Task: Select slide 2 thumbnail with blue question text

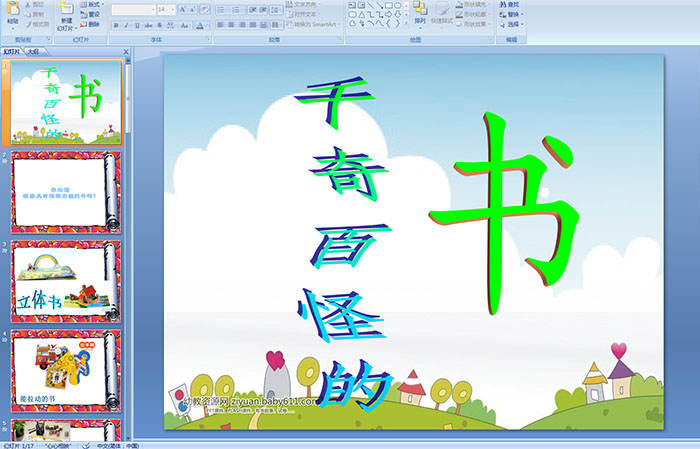Action: pyautogui.click(x=66, y=192)
